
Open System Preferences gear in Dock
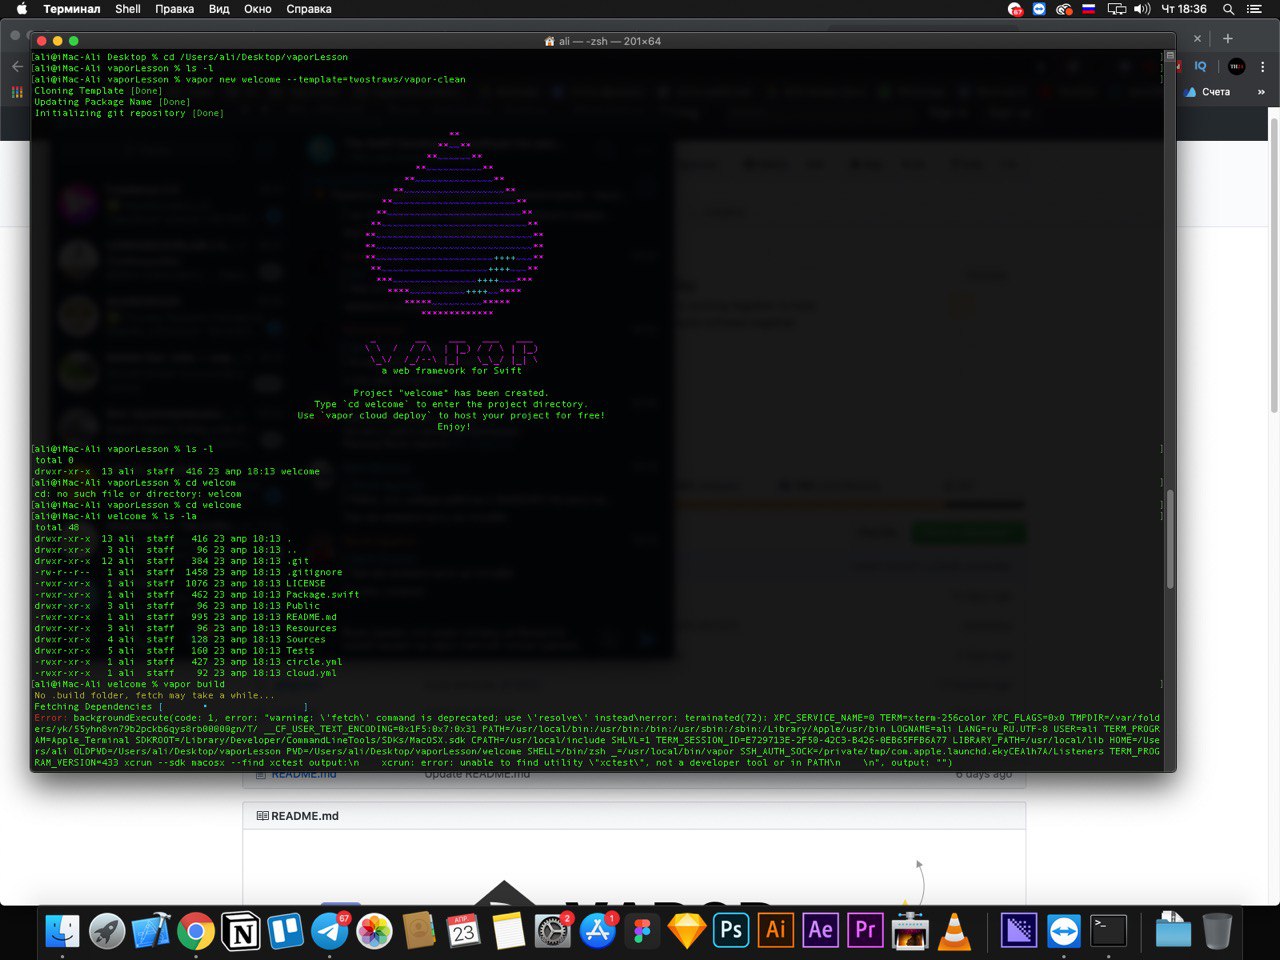(x=552, y=932)
